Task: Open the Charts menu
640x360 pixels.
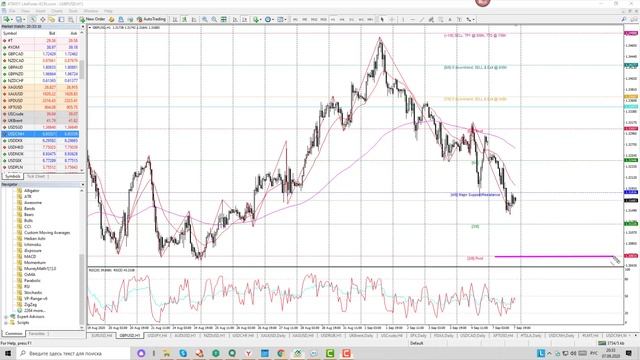Action: (57, 11)
